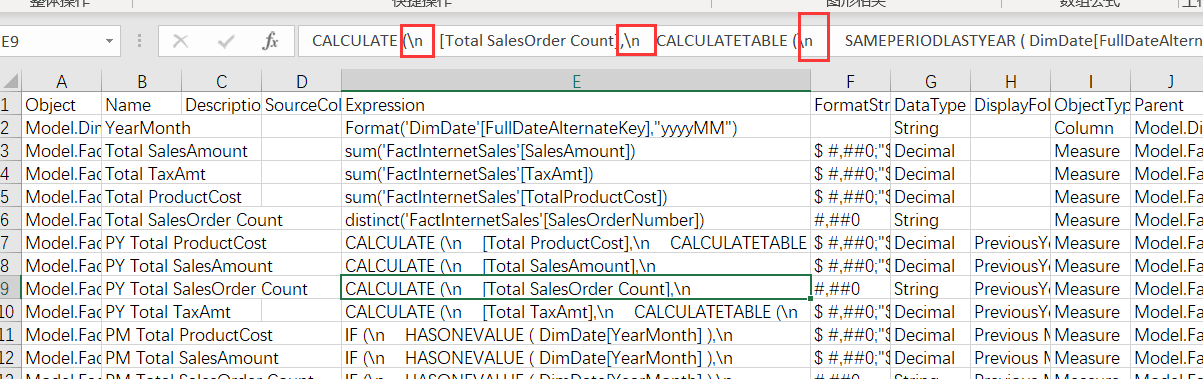The height and width of the screenshot is (379, 1203).
Task: Click the 'DataType' header cell
Action: (x=931, y=105)
